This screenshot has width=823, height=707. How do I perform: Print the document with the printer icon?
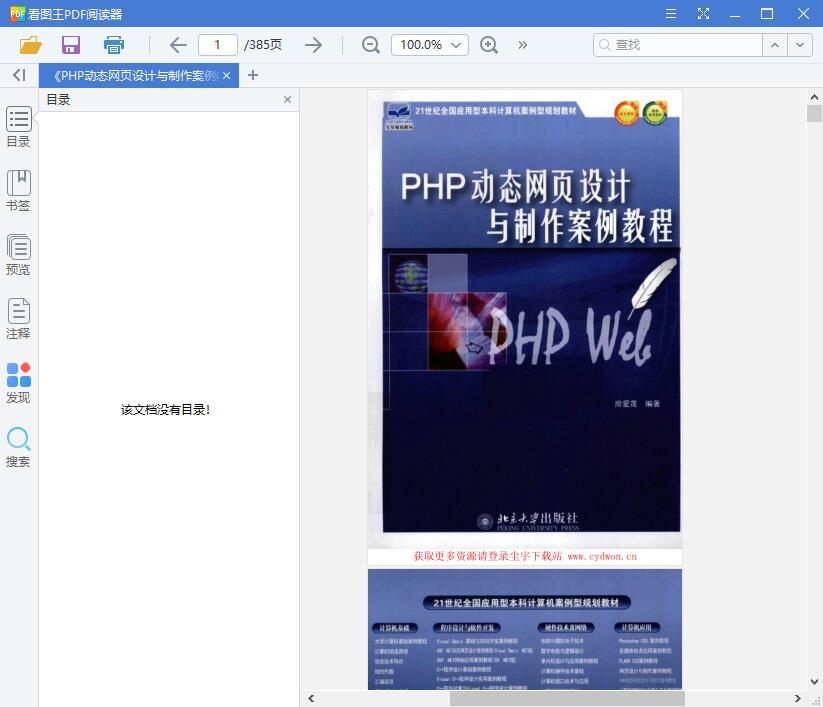click(x=114, y=45)
